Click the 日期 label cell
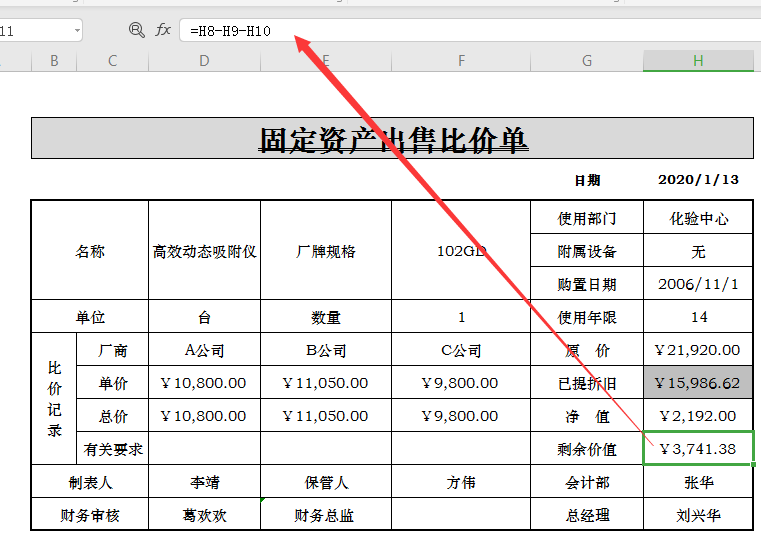 pos(587,180)
